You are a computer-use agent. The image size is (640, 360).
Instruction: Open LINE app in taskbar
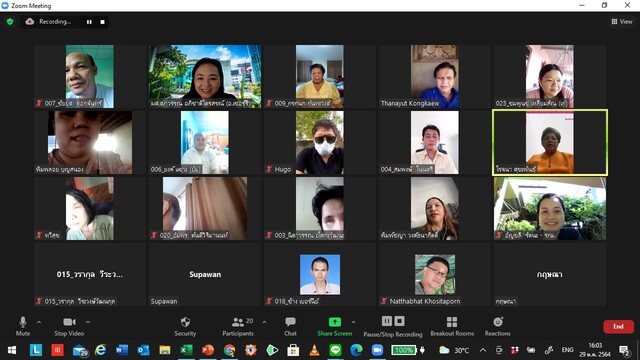tap(335, 350)
